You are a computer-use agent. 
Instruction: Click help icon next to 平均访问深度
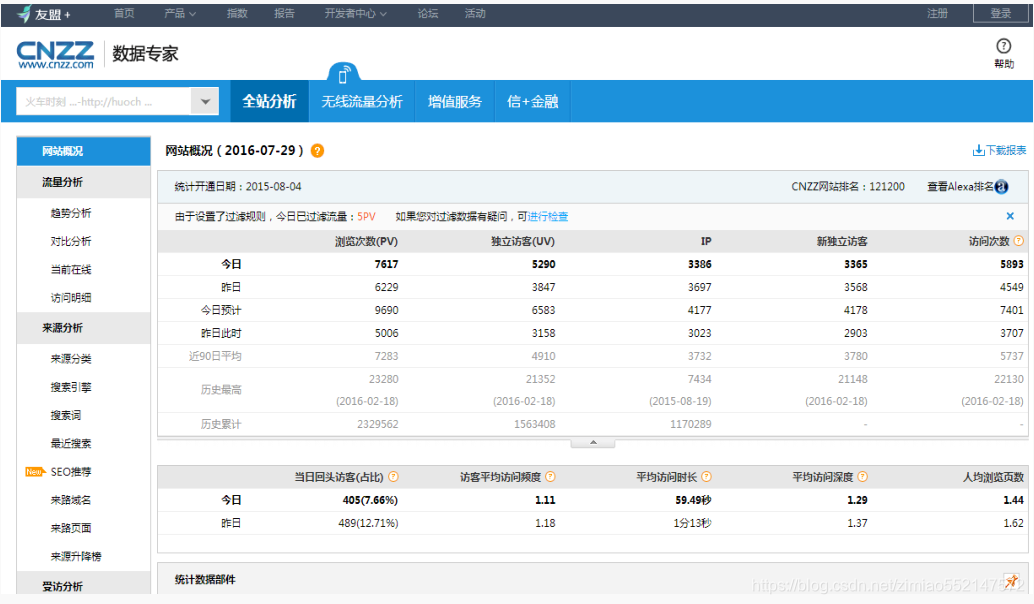click(x=863, y=477)
